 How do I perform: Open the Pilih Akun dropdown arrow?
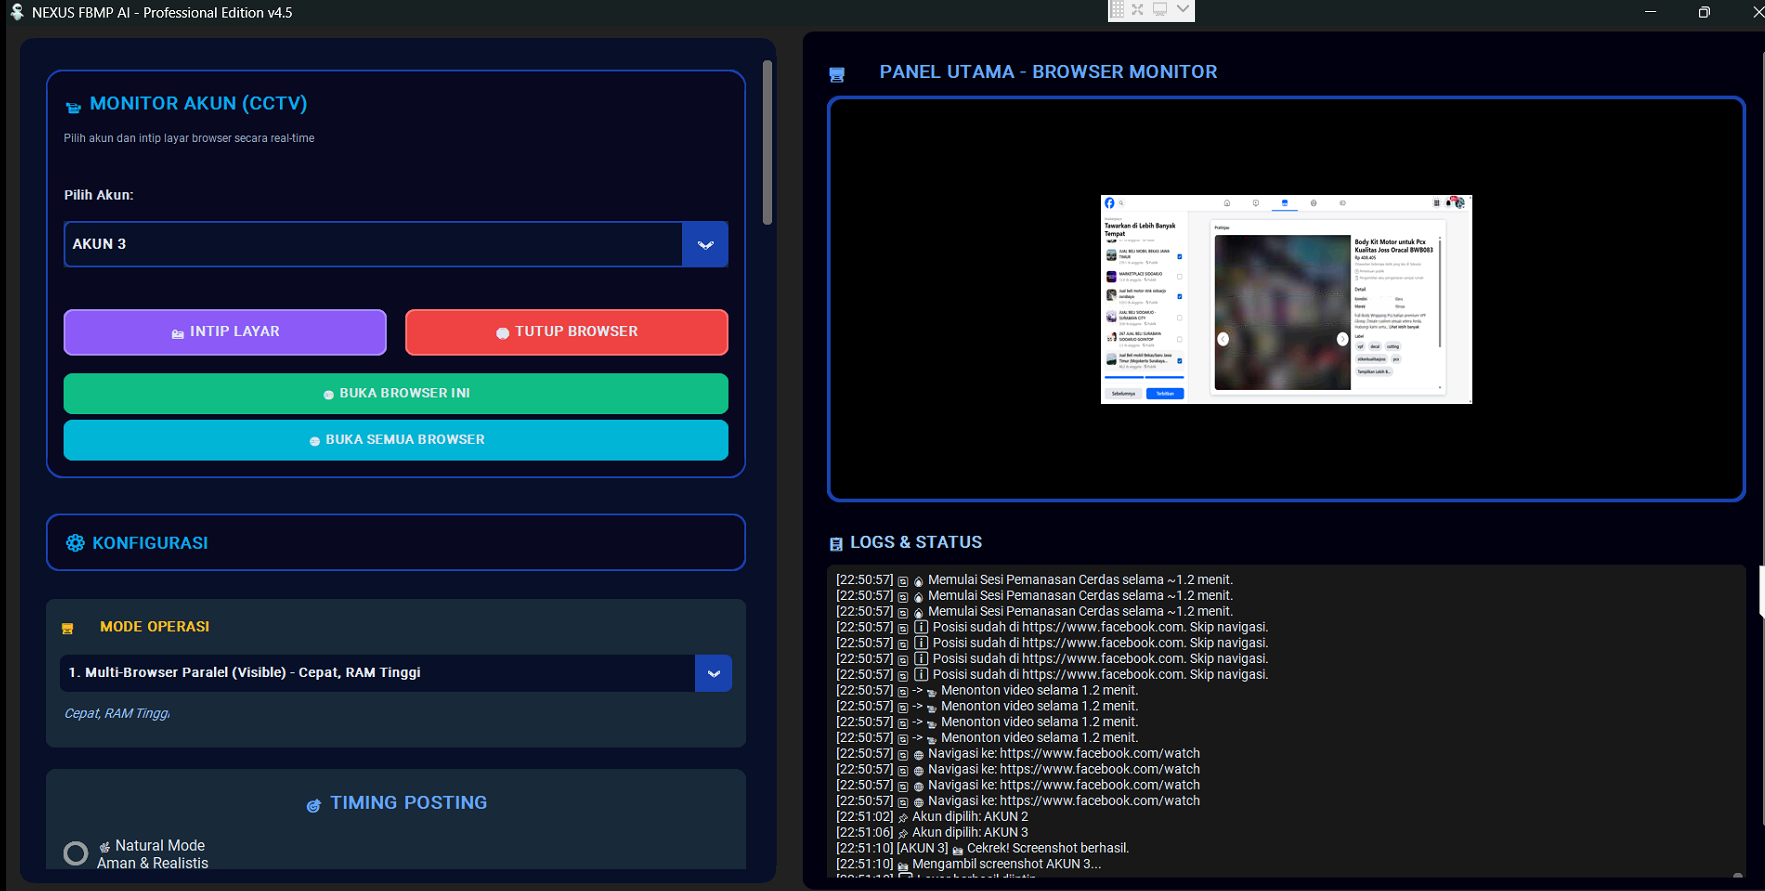[705, 245]
